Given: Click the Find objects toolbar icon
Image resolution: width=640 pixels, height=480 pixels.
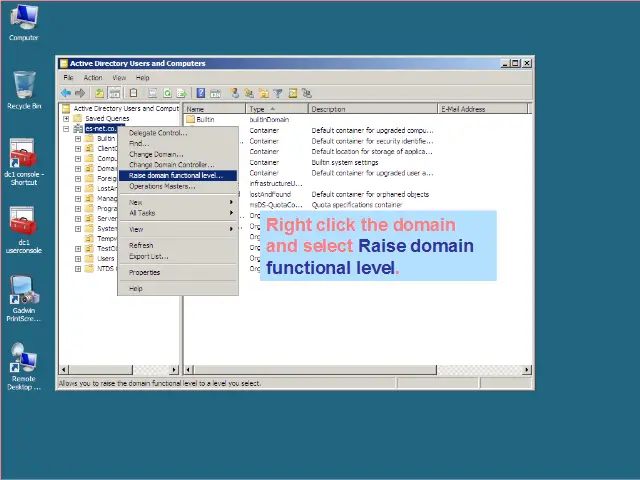Looking at the screenshot, I should click(293, 93).
